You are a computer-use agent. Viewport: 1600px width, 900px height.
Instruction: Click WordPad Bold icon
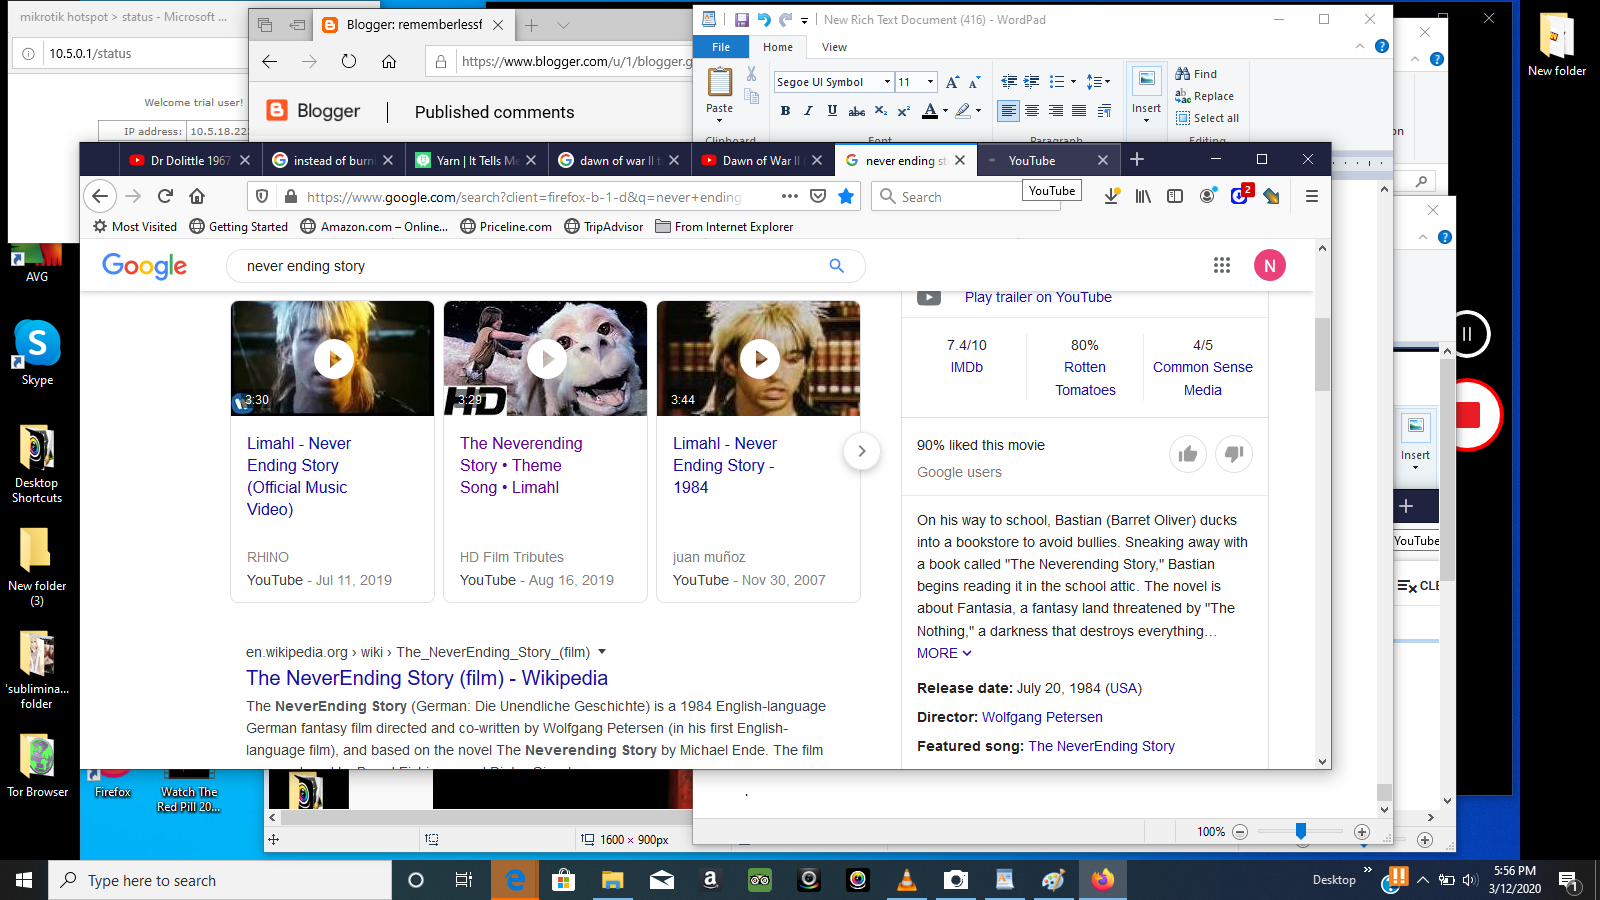tap(785, 111)
